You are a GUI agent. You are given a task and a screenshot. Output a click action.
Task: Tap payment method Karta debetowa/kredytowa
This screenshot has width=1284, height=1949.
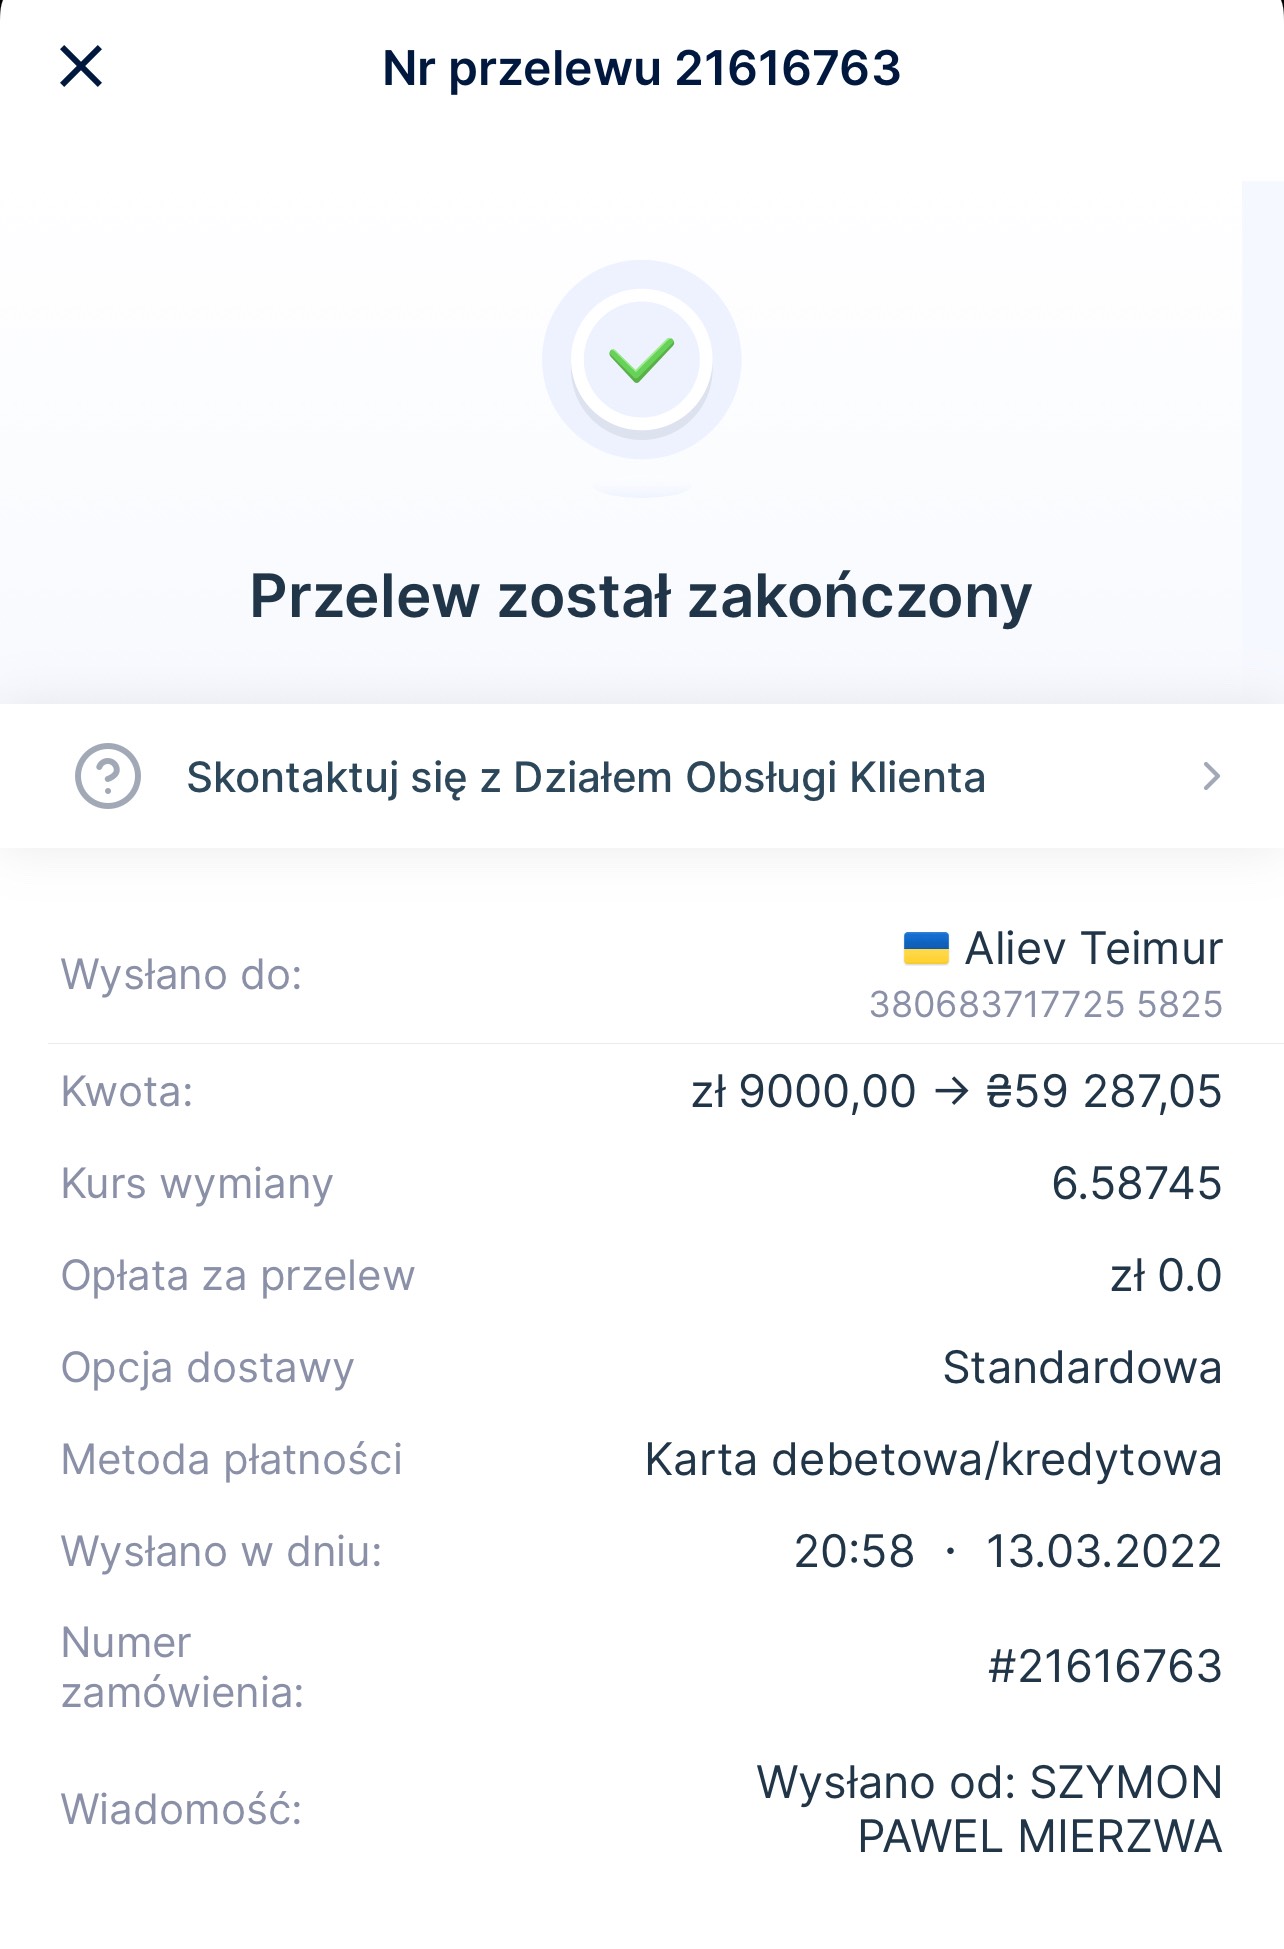pos(934,1459)
